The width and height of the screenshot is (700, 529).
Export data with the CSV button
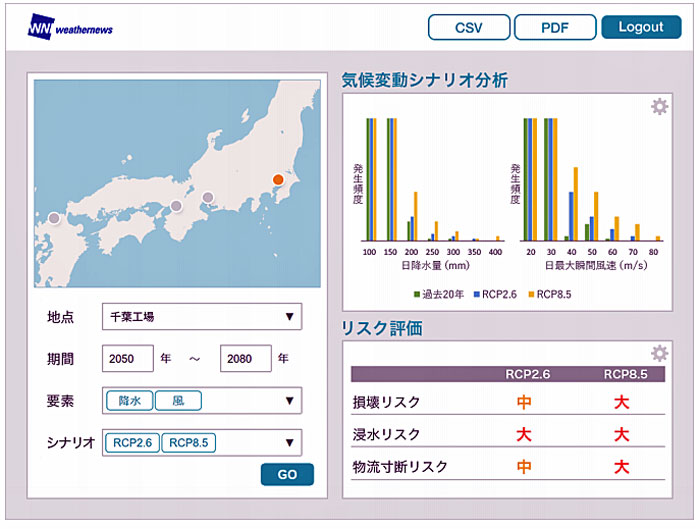click(x=469, y=27)
